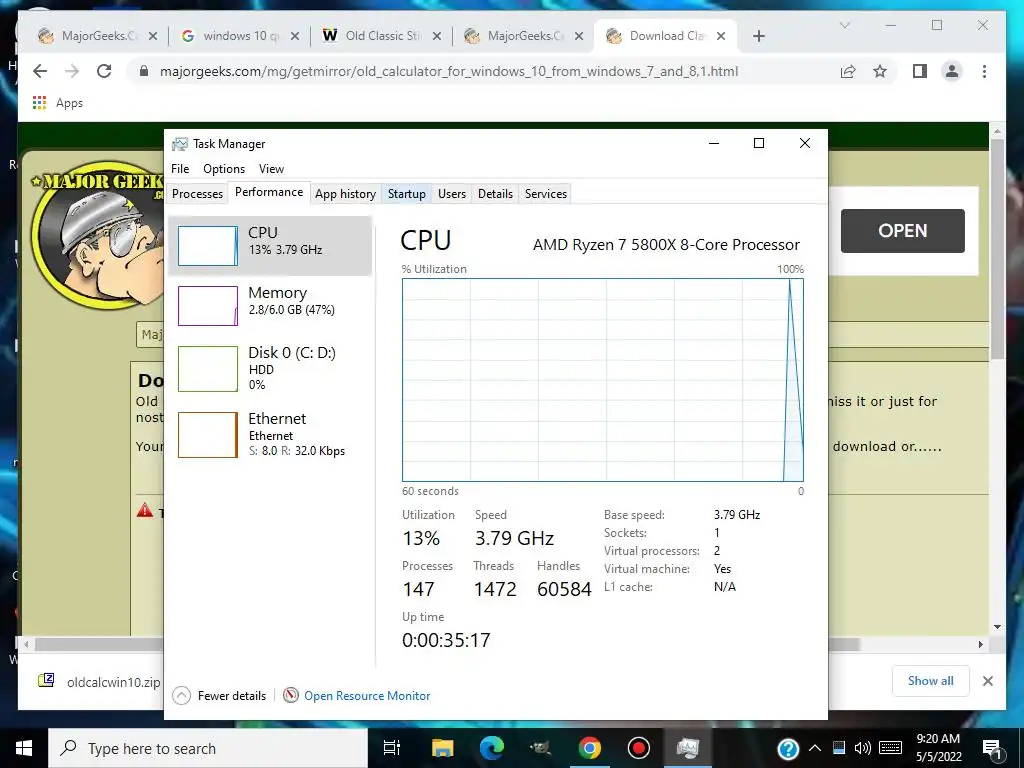1024x768 pixels.
Task: Click the red record taskbar icon
Action: coord(638,748)
